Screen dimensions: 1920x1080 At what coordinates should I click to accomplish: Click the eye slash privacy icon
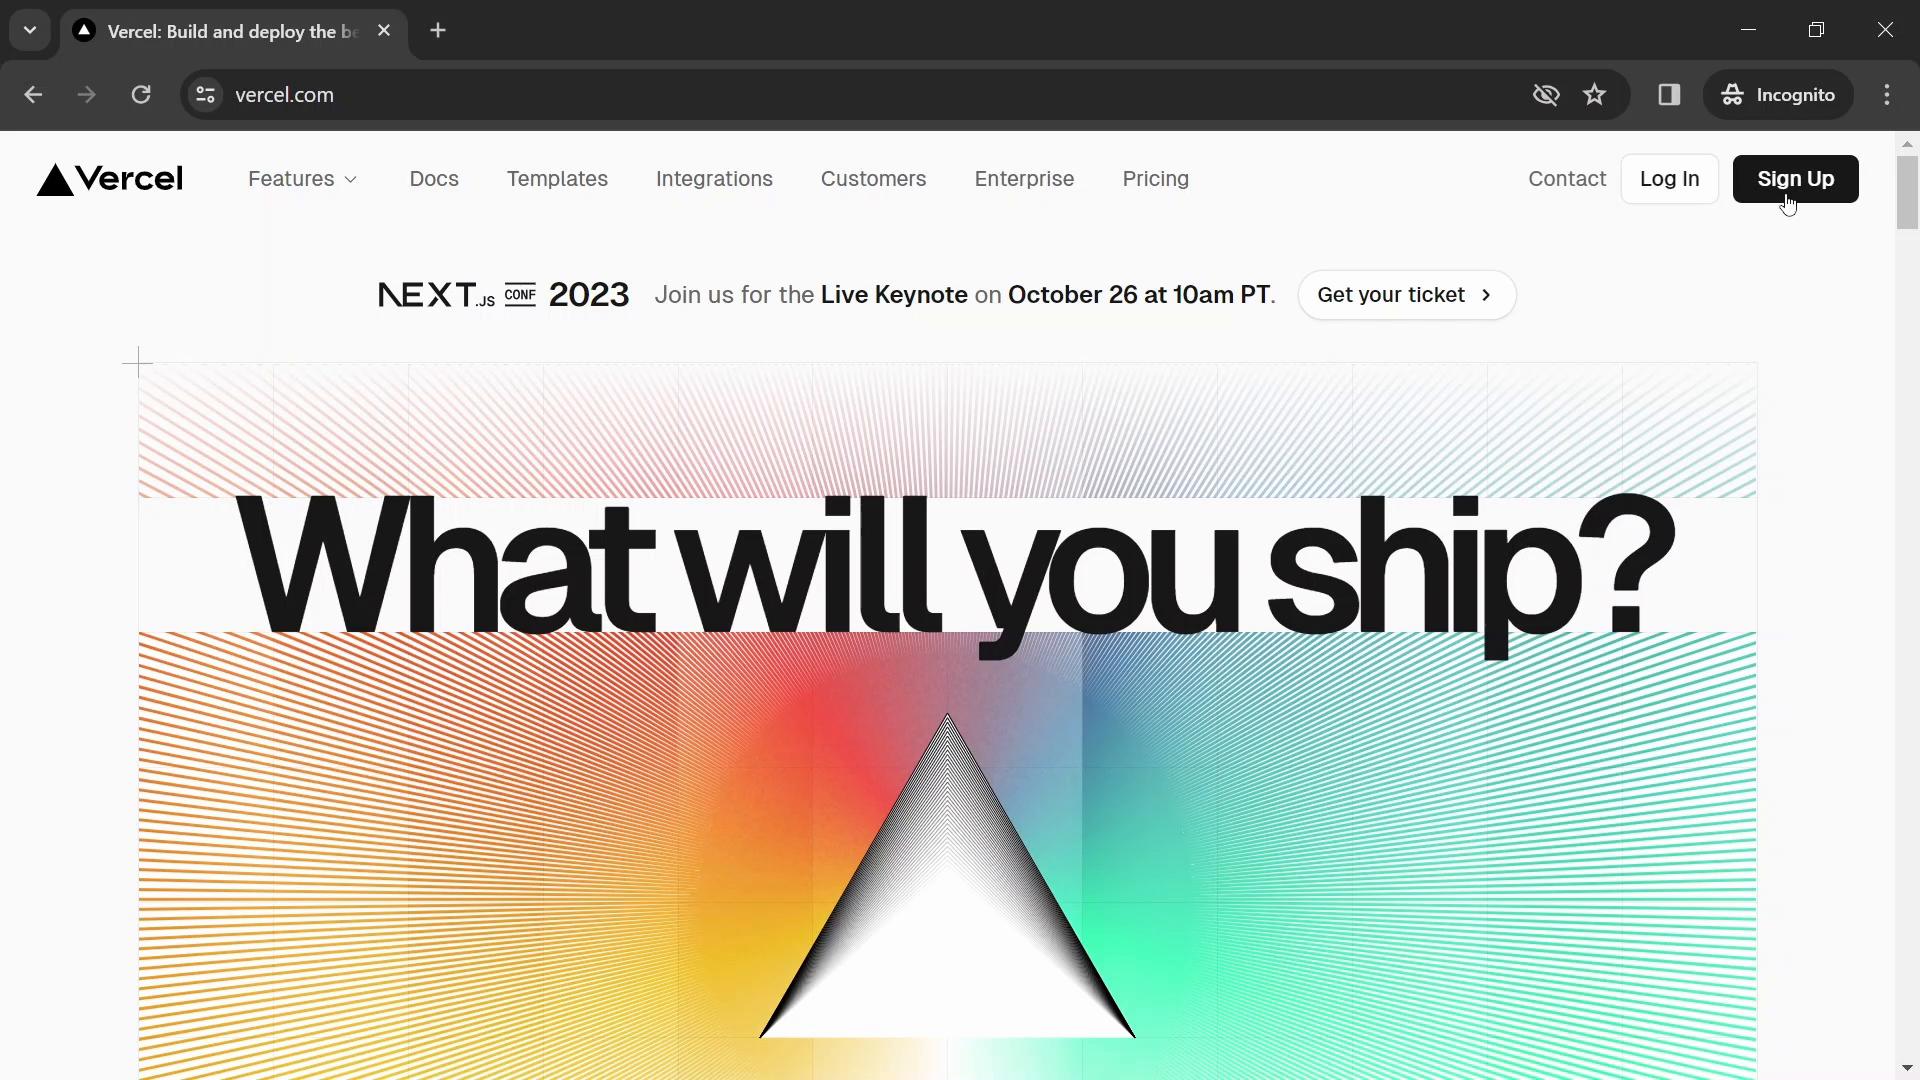coord(1545,95)
